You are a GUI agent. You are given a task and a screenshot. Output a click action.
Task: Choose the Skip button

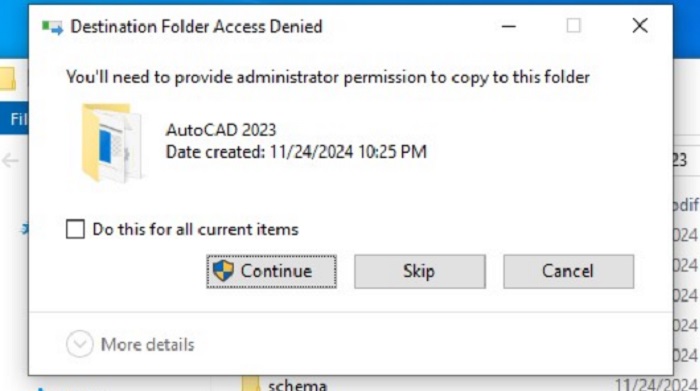(420, 271)
